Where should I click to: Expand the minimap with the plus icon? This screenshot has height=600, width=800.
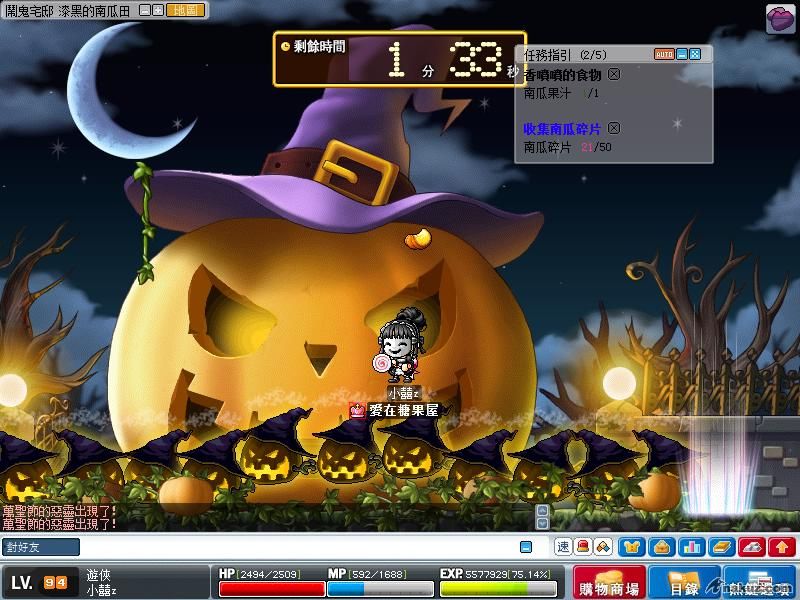point(157,10)
